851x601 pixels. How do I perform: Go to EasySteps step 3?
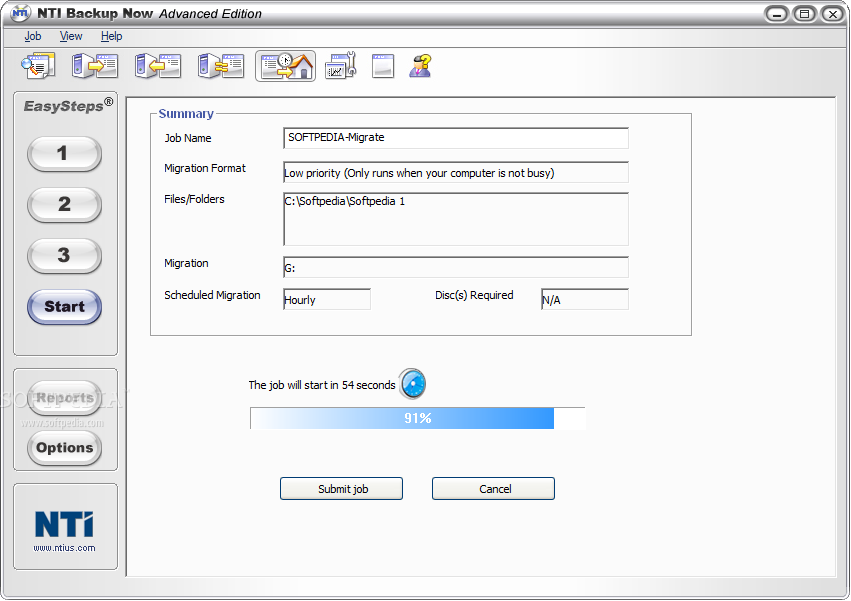64,256
